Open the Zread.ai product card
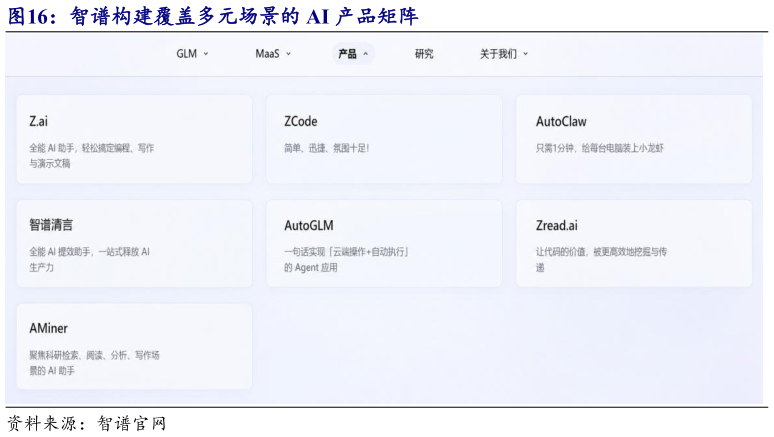 pyautogui.click(x=634, y=243)
